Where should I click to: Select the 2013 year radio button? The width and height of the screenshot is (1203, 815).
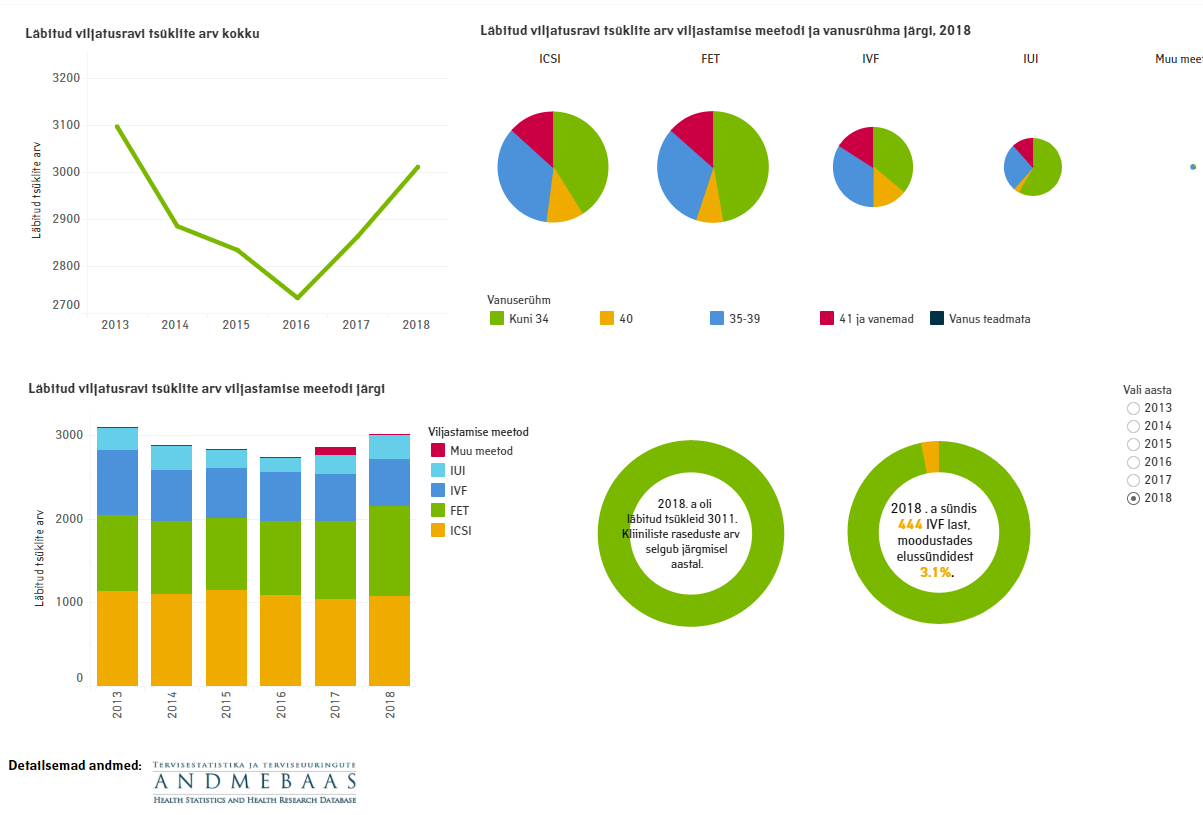pos(1133,408)
